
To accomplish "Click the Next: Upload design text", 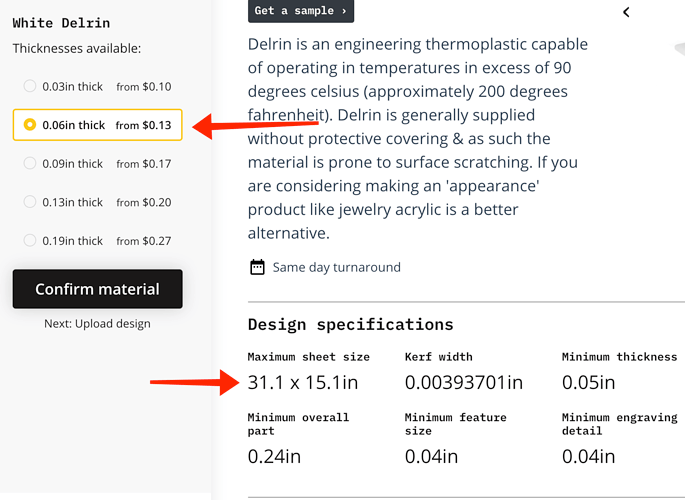I will (x=97, y=324).
